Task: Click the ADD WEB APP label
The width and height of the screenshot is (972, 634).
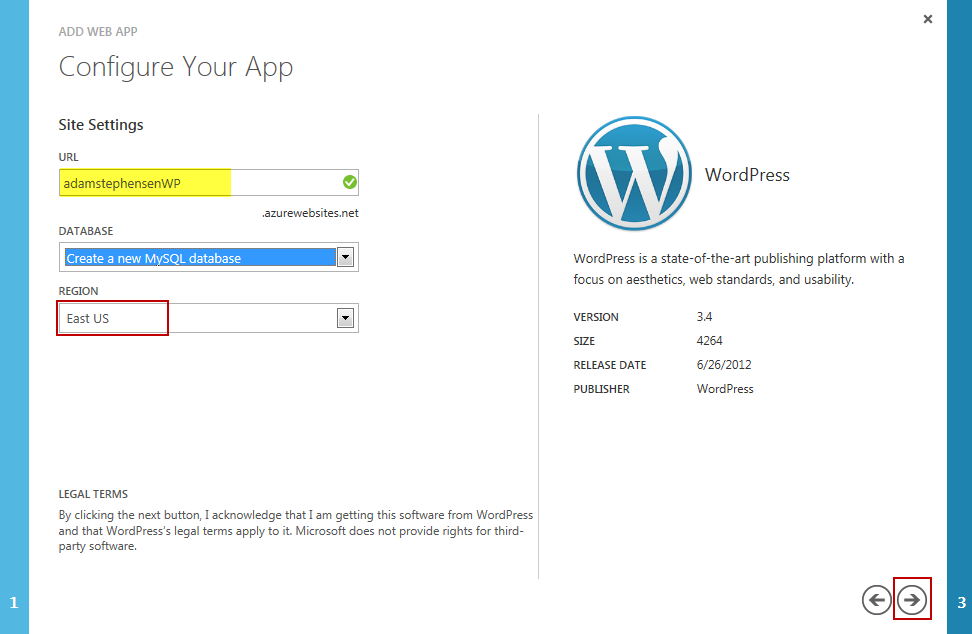Action: (x=98, y=32)
